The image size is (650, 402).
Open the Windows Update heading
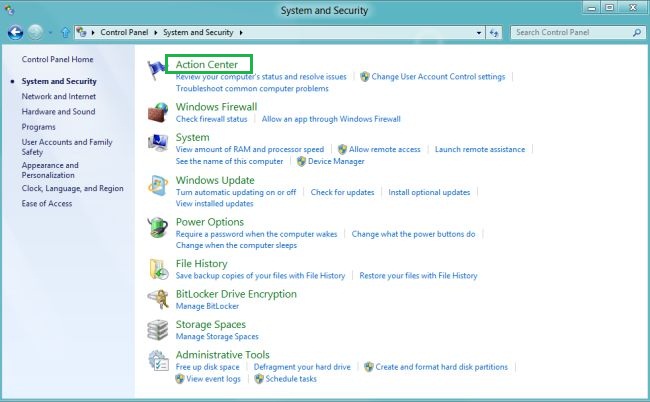(x=215, y=180)
